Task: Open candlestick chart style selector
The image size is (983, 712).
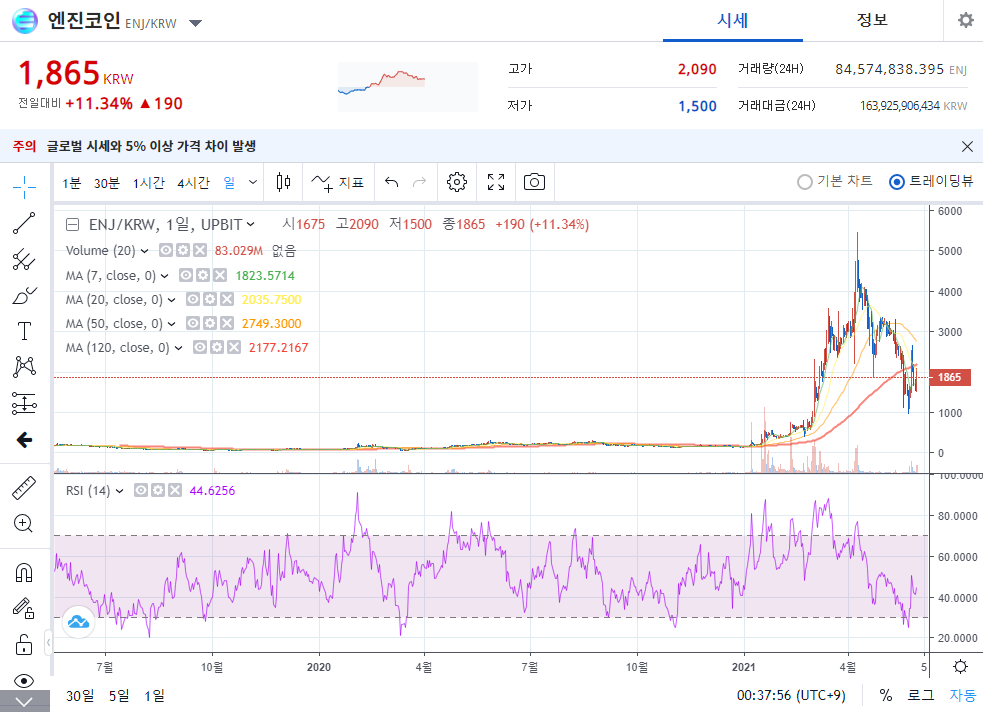Action: click(x=283, y=182)
